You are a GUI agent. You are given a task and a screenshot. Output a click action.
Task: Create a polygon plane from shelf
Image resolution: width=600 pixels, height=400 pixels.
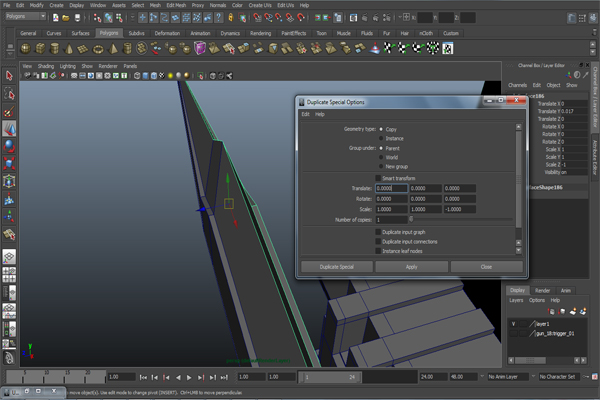coord(83,49)
